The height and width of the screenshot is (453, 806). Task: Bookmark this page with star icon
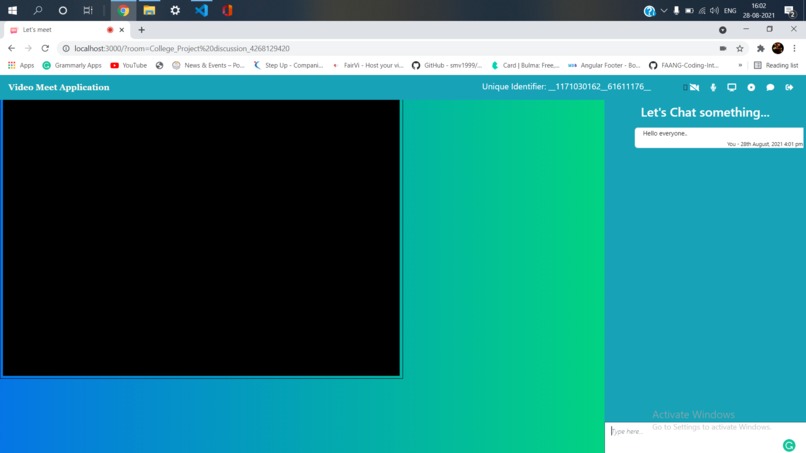click(x=740, y=48)
